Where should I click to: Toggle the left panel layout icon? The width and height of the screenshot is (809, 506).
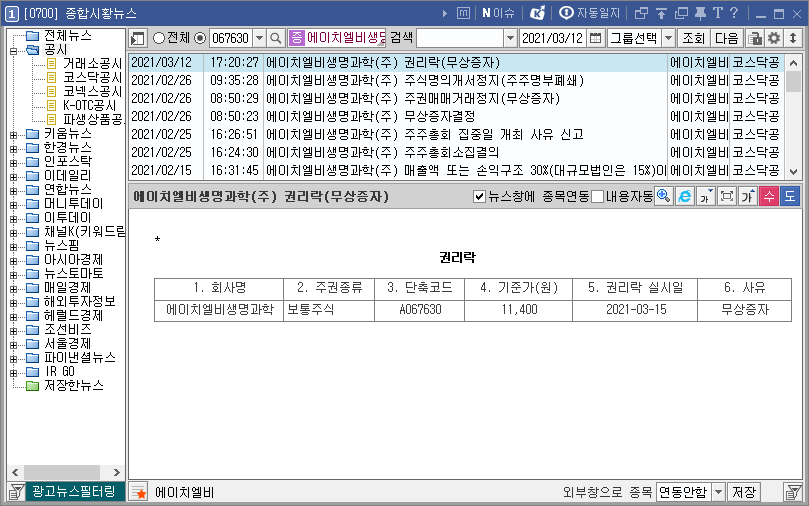click(x=138, y=38)
